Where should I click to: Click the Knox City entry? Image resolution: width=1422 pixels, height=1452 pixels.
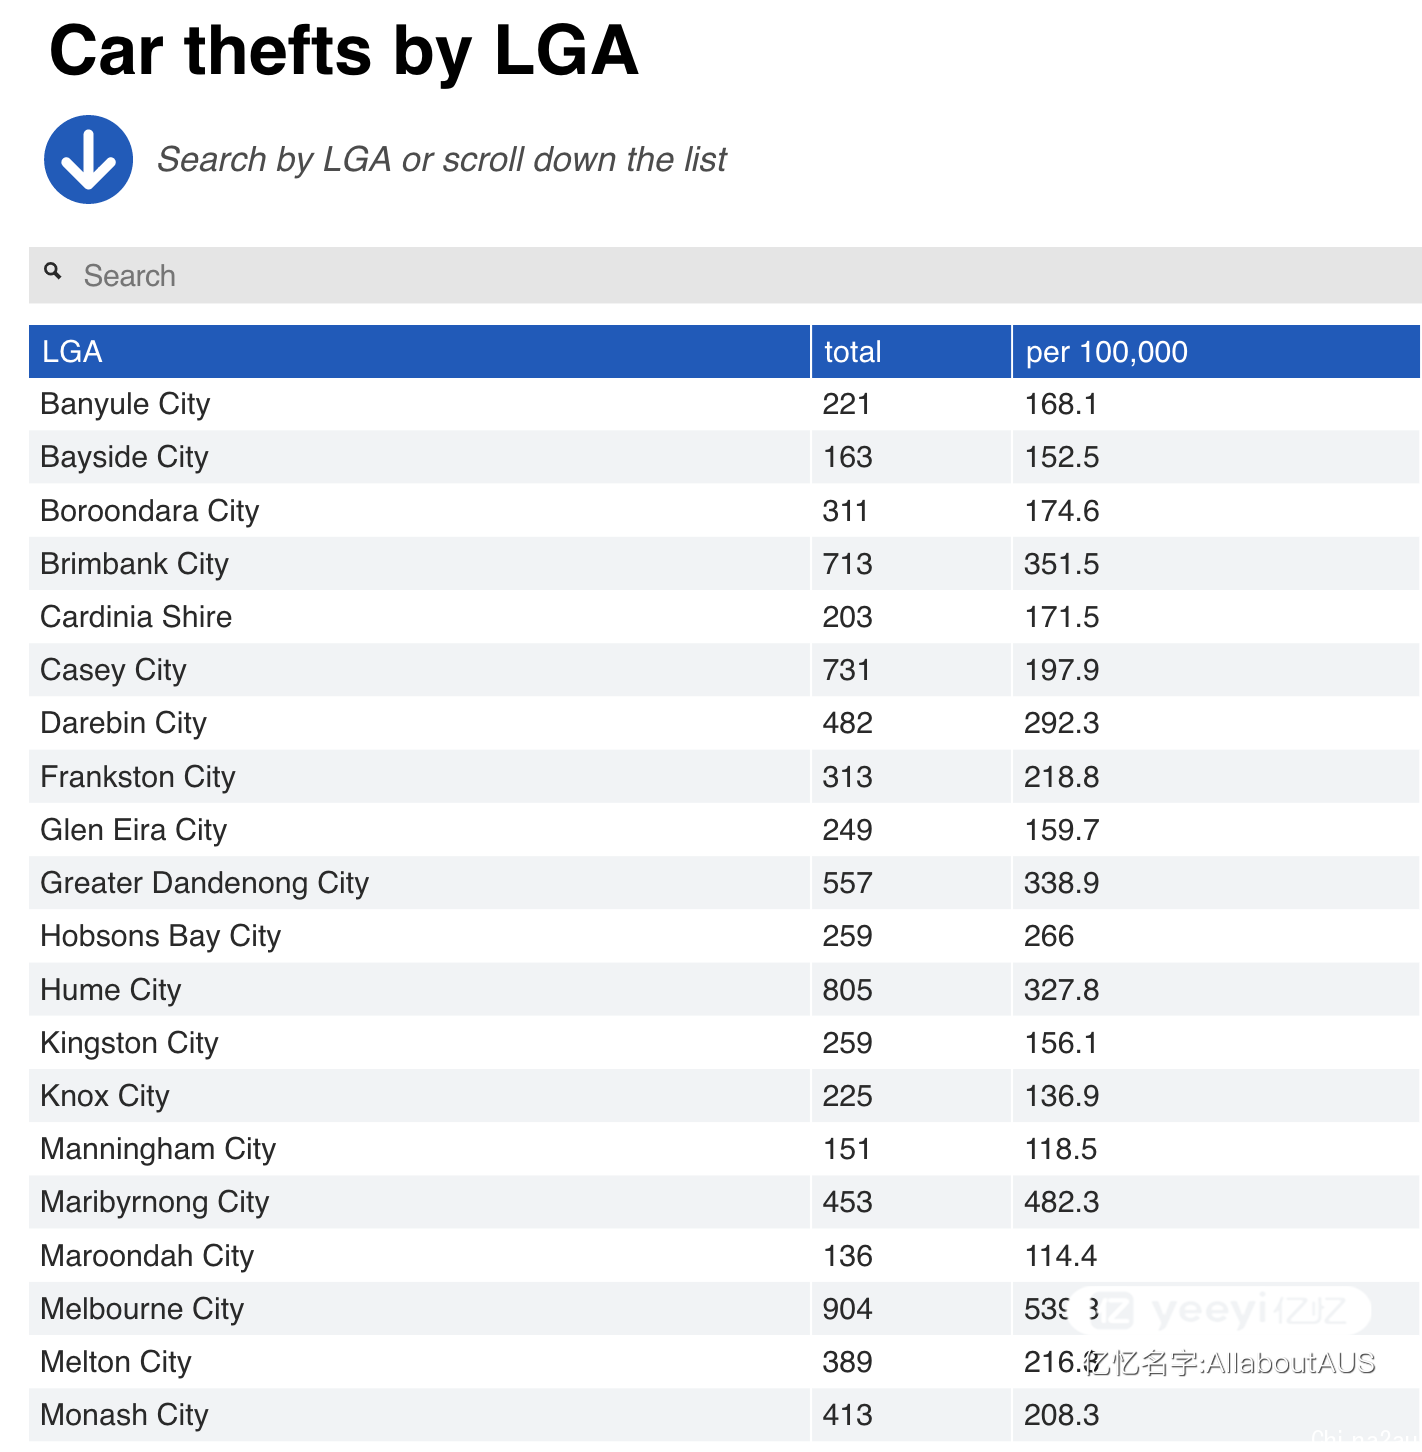tap(105, 1096)
